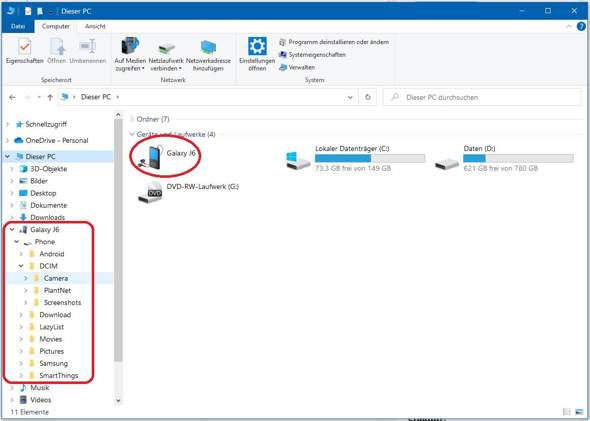
Task: Click Dieser PC breadcrumb in address bar
Action: [96, 97]
